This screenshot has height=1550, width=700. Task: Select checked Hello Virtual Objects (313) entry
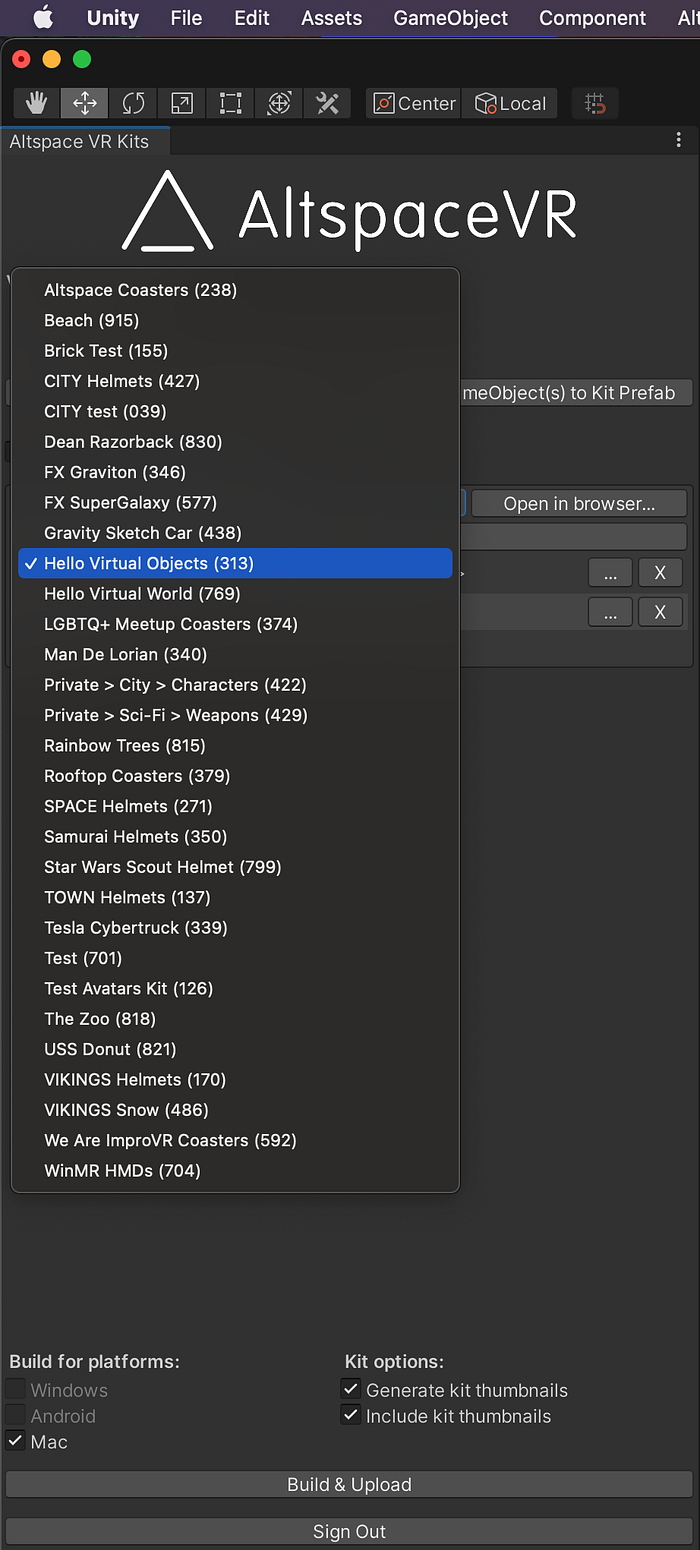235,563
